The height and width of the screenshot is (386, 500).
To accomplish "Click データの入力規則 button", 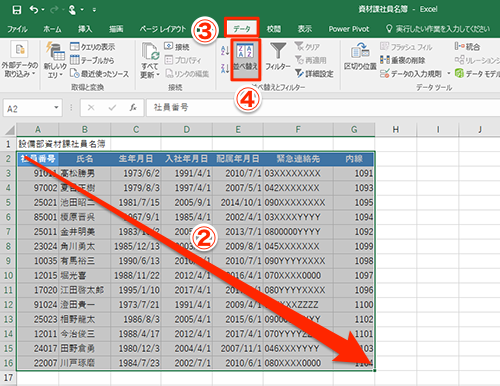I will (411, 73).
